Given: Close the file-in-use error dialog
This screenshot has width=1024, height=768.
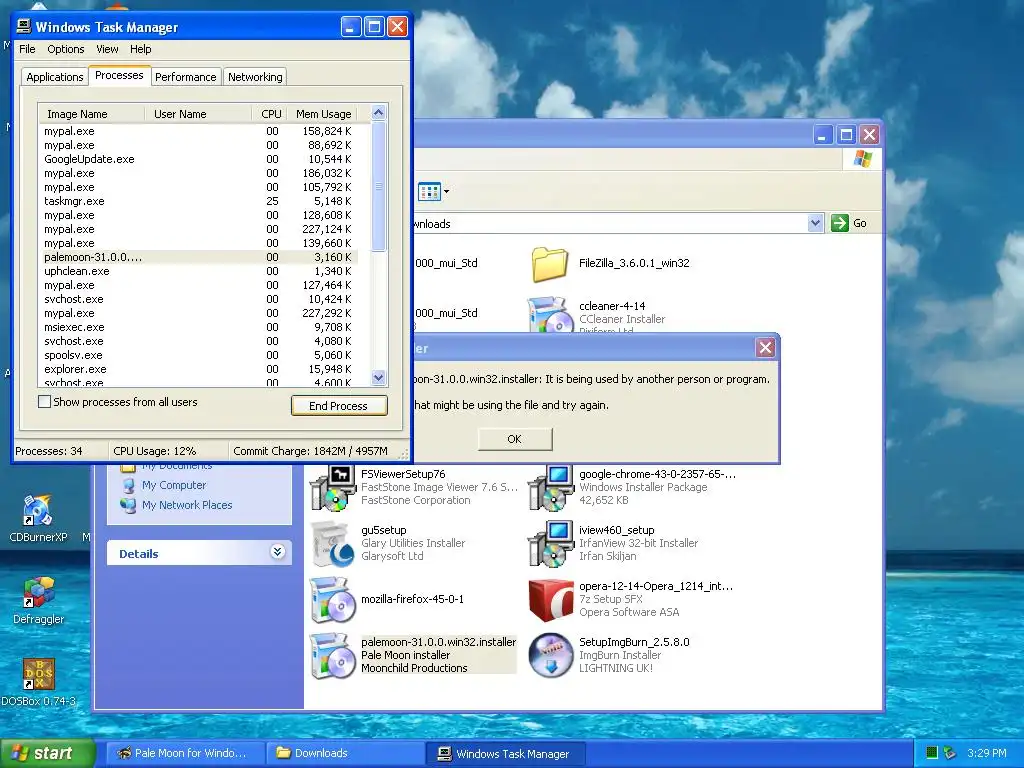Looking at the screenshot, I should (x=765, y=347).
